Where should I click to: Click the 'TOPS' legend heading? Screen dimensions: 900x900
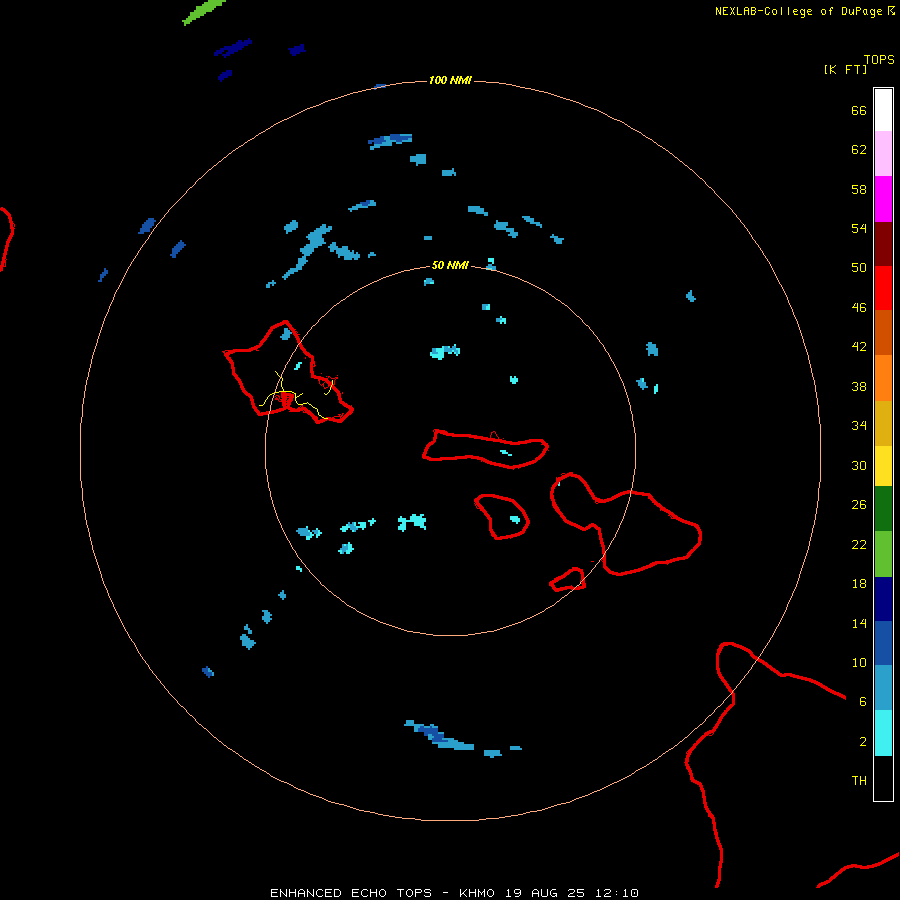click(879, 59)
